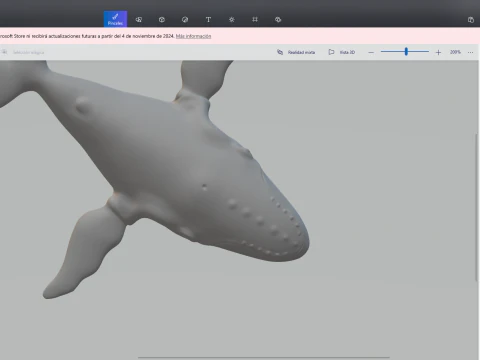Open the Stickers tool
The image size is (480, 360).
[x=185, y=20]
